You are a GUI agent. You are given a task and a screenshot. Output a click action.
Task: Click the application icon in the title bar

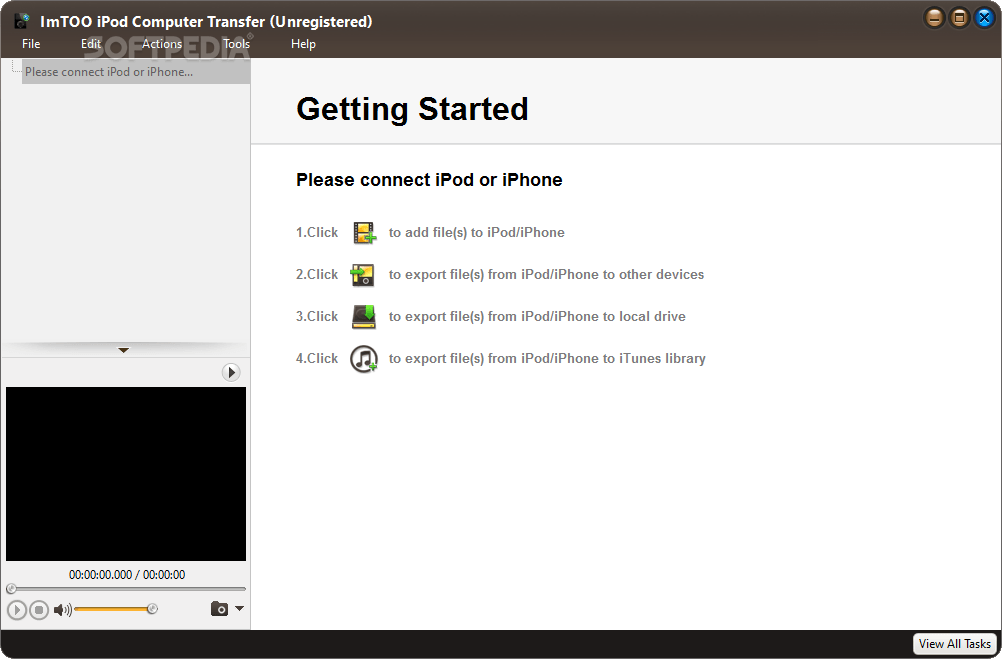pos(22,21)
